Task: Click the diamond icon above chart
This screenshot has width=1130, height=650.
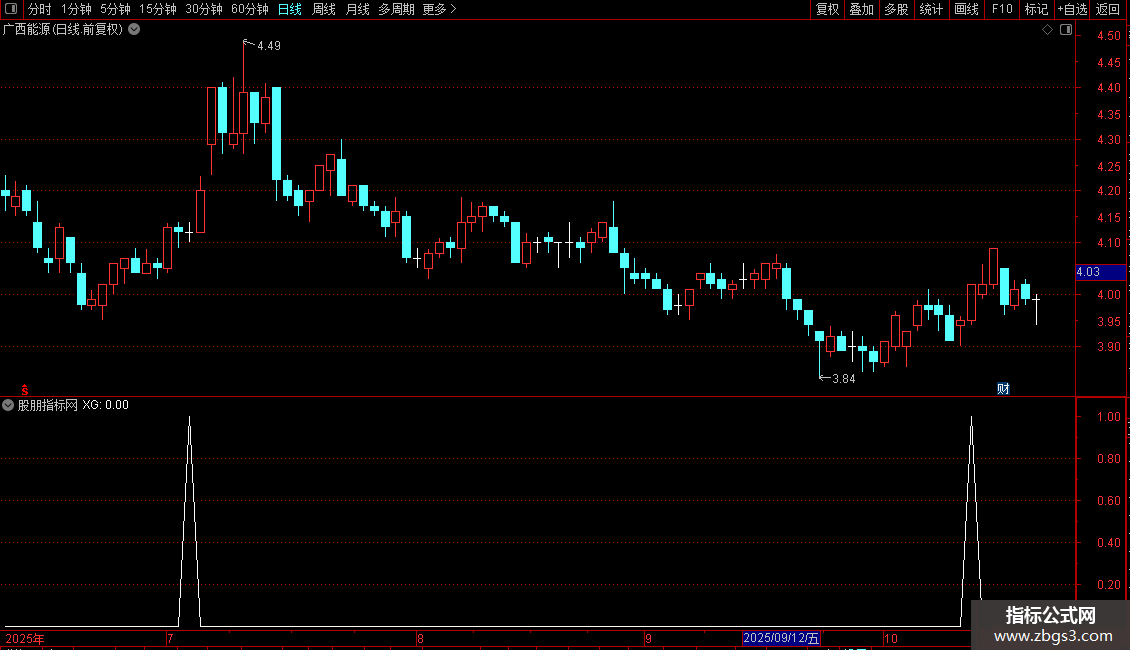Action: pyautogui.click(x=1048, y=30)
